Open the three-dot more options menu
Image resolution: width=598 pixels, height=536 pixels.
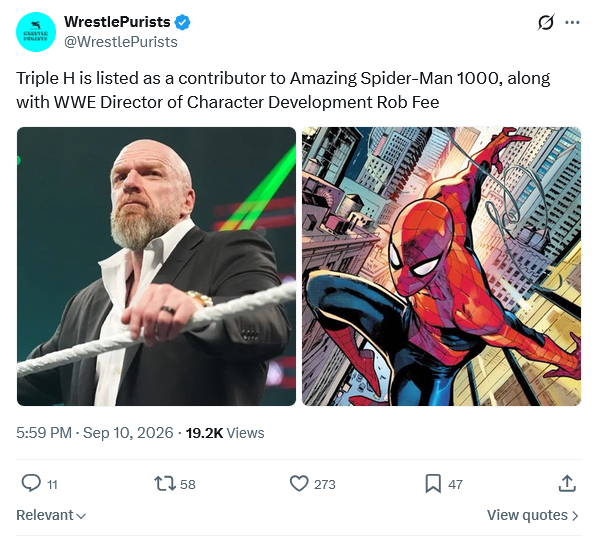(572, 23)
